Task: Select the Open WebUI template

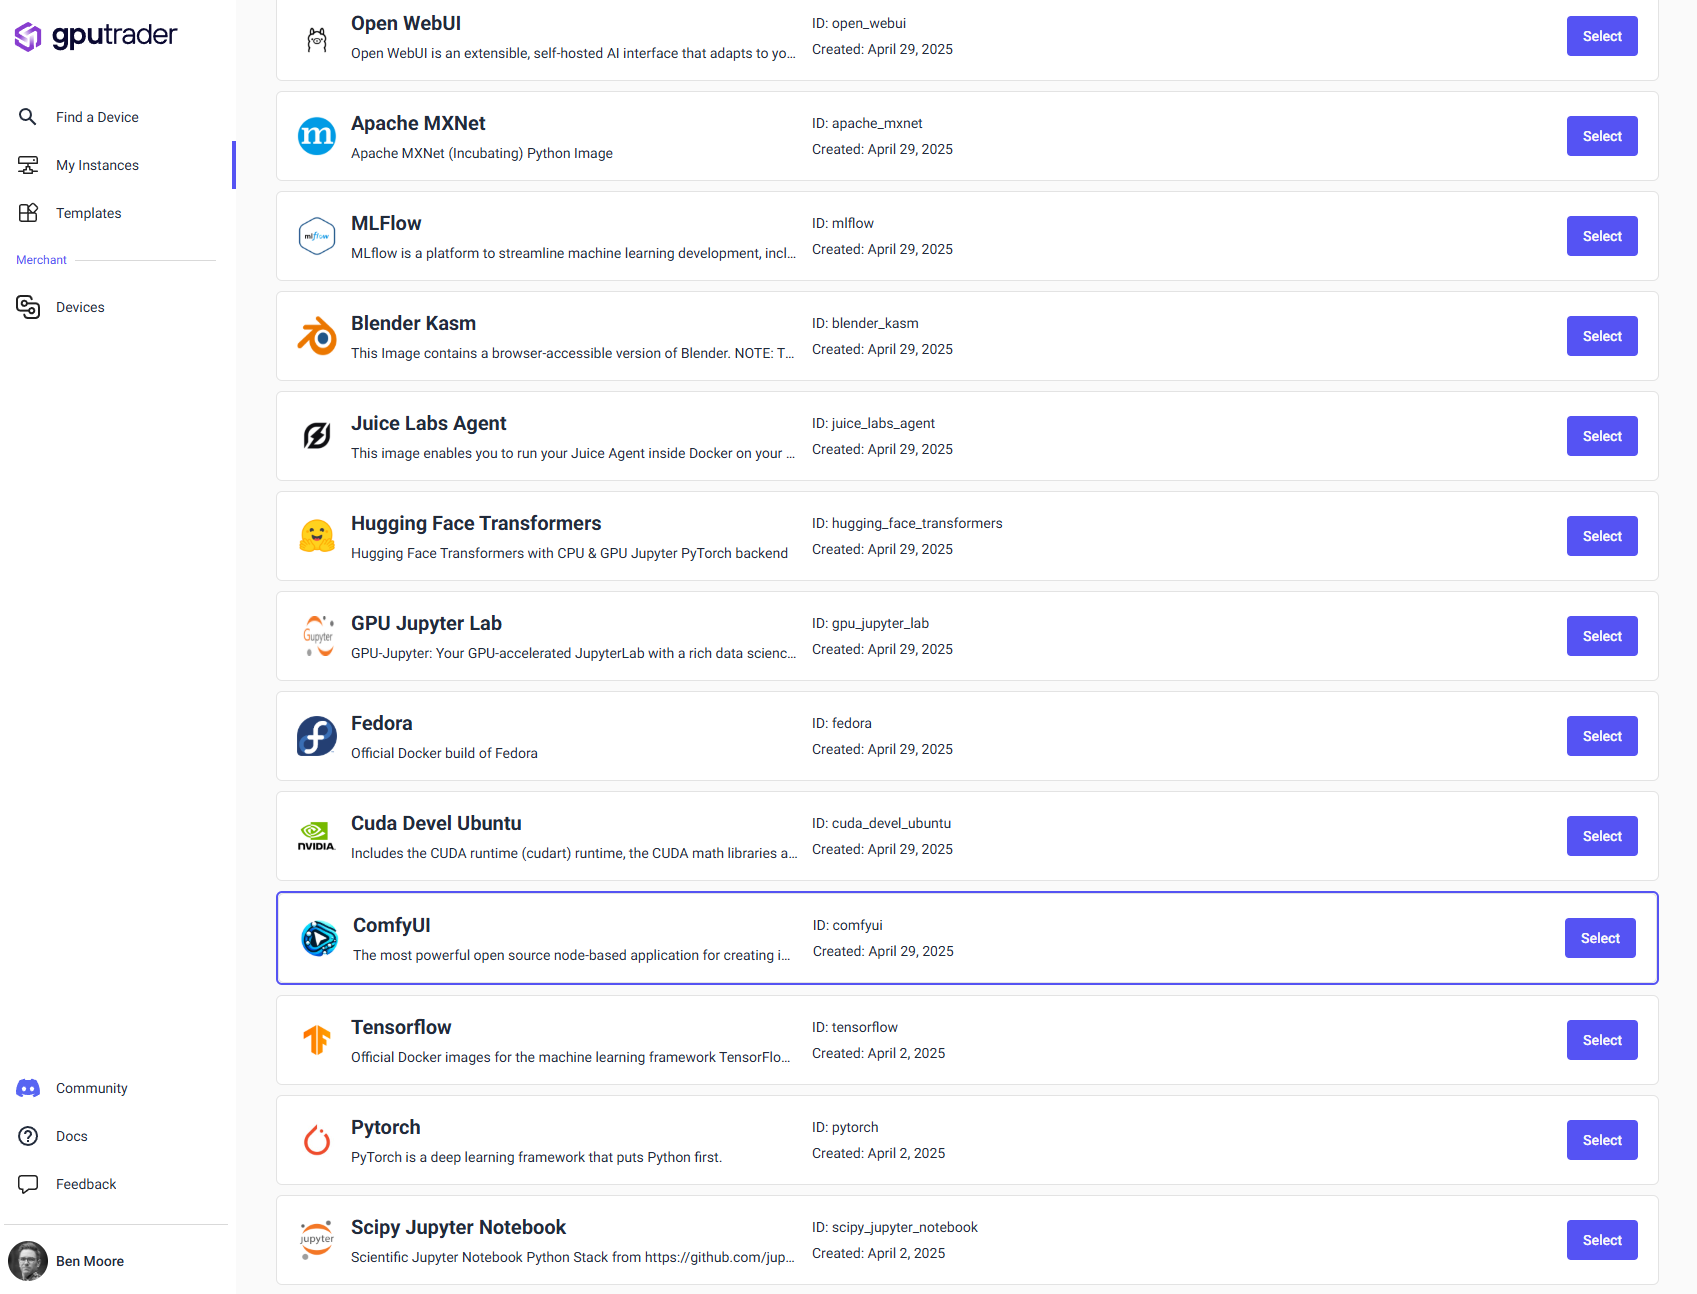Action: 1602,36
